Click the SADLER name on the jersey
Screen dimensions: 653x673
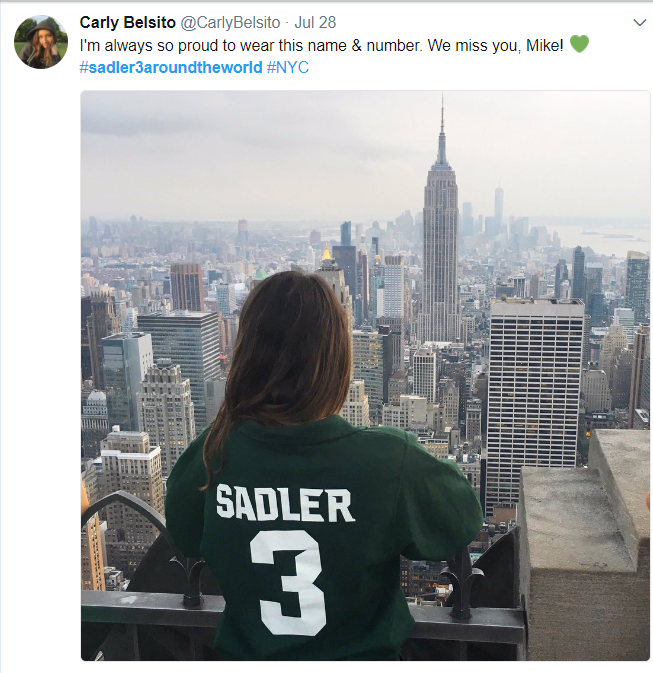pyautogui.click(x=285, y=503)
